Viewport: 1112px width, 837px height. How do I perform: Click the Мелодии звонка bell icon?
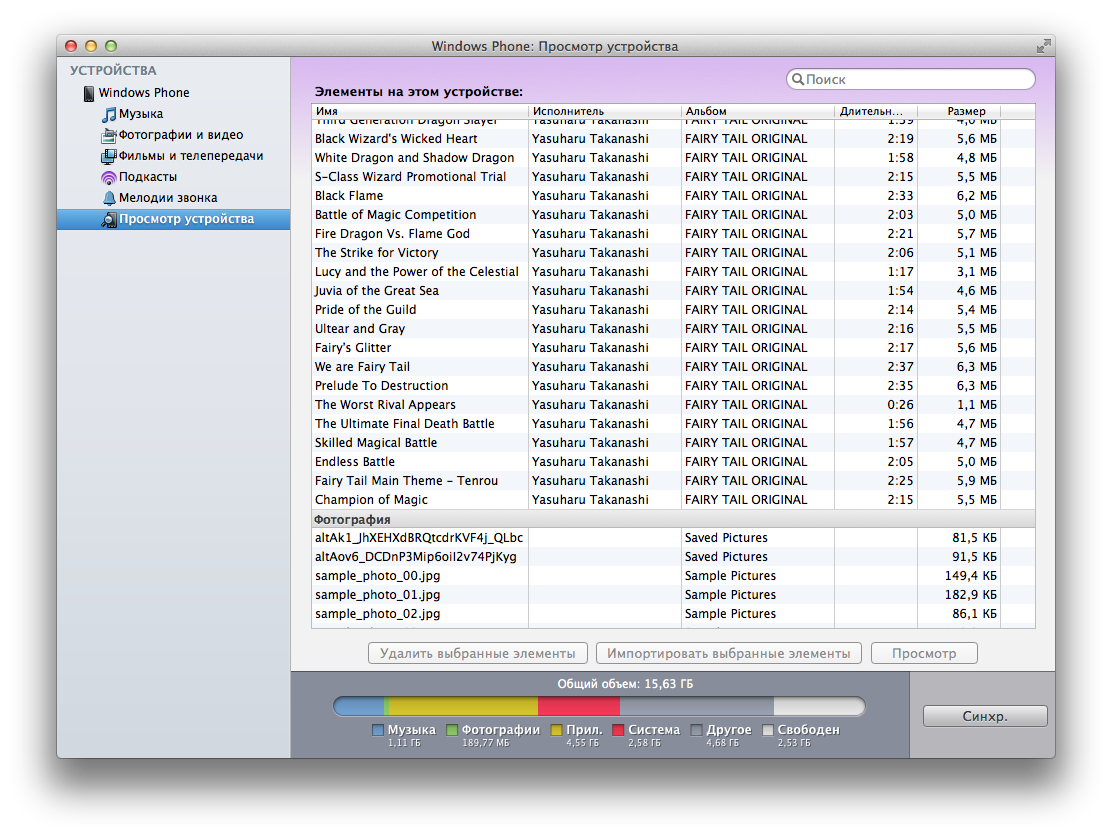[x=109, y=198]
